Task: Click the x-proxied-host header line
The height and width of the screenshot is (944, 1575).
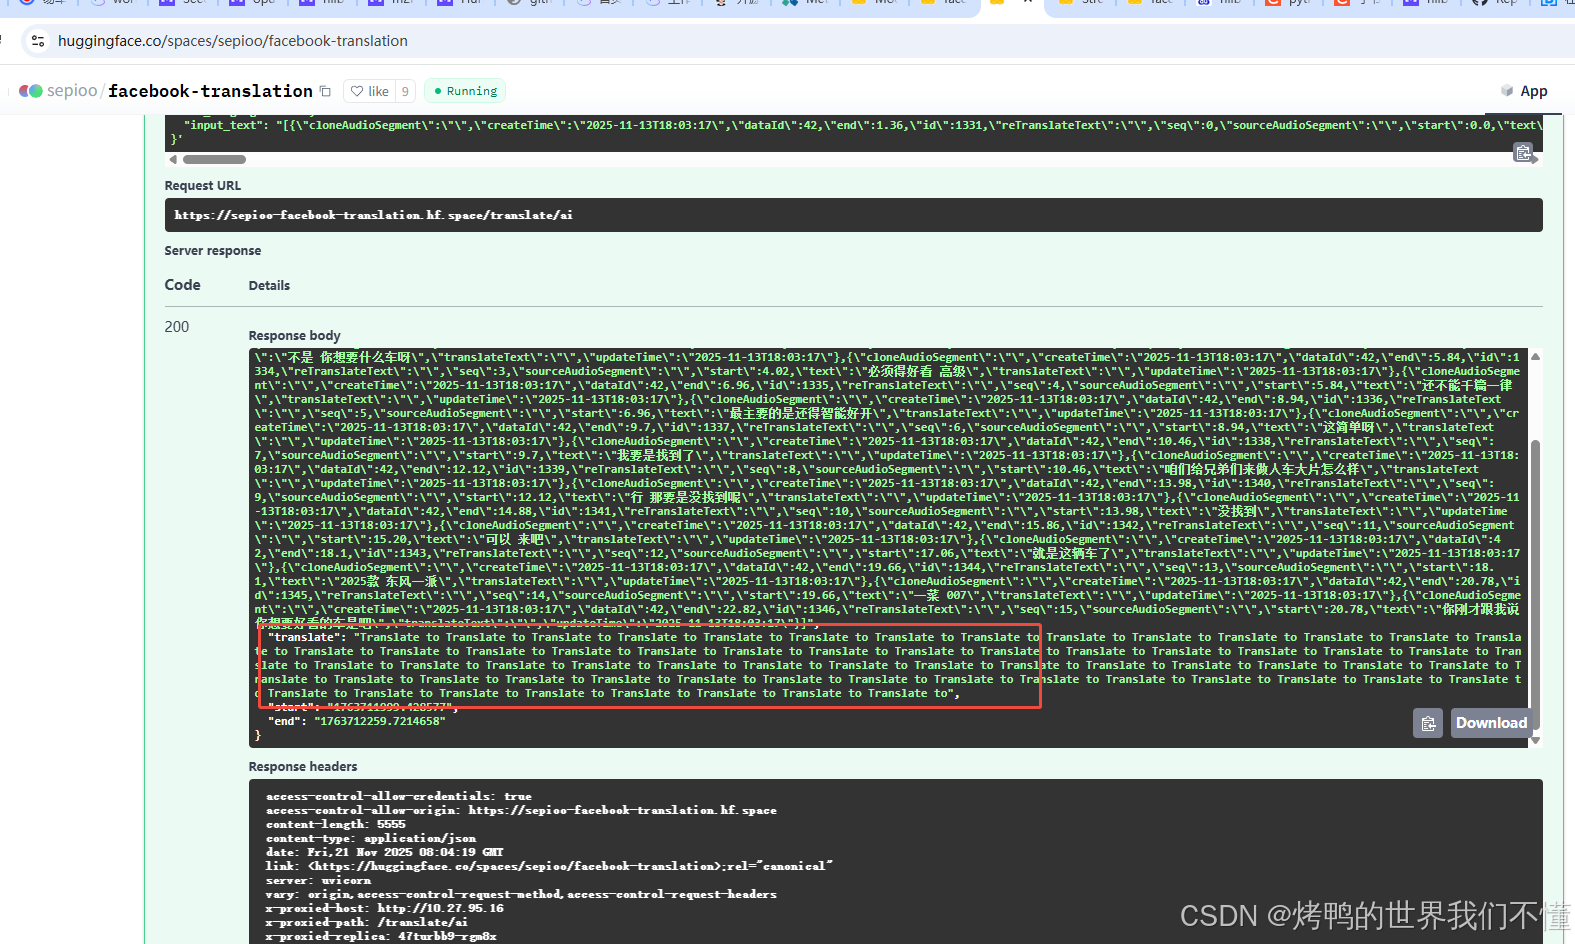Action: pos(385,908)
